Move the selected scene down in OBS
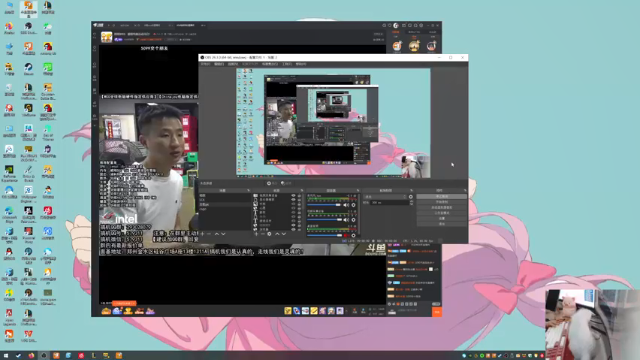 tap(223, 234)
